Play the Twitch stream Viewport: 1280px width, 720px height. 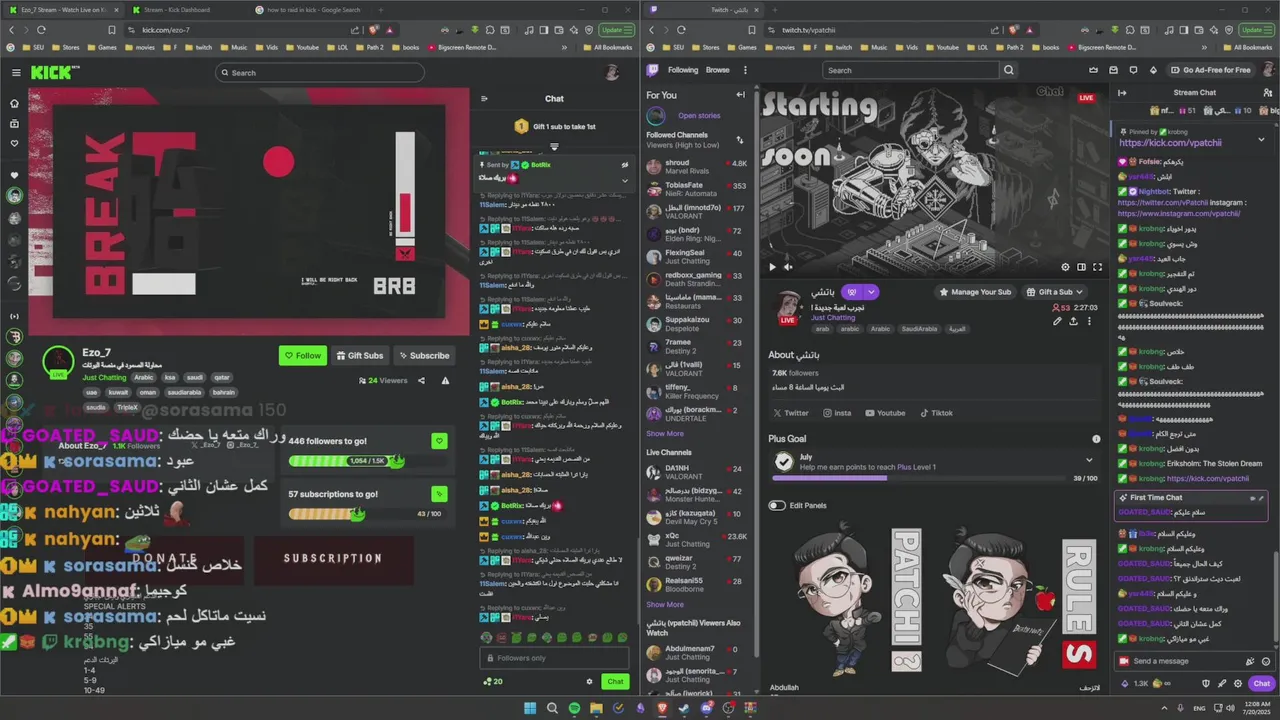pyautogui.click(x=772, y=267)
